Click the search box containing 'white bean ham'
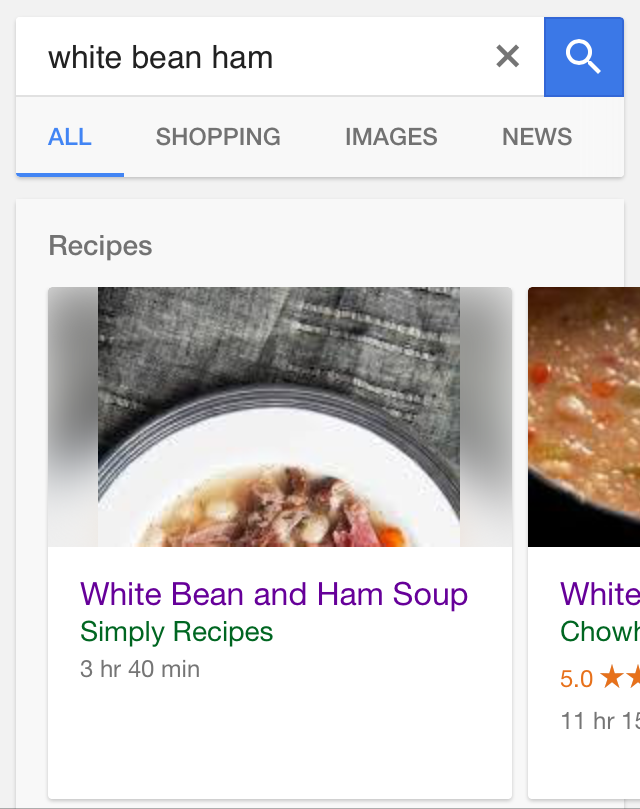 250,57
